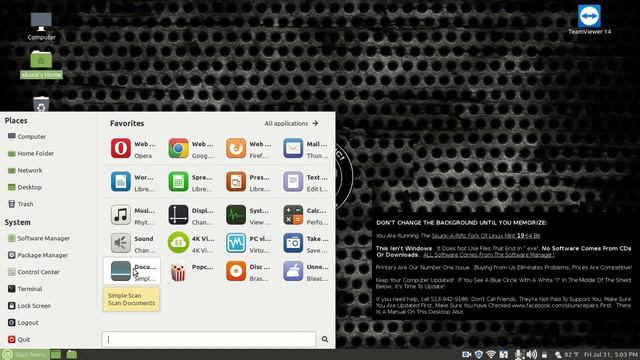The image size is (640, 360).
Task: Launch BleachBit cleaner
Action: click(x=306, y=272)
